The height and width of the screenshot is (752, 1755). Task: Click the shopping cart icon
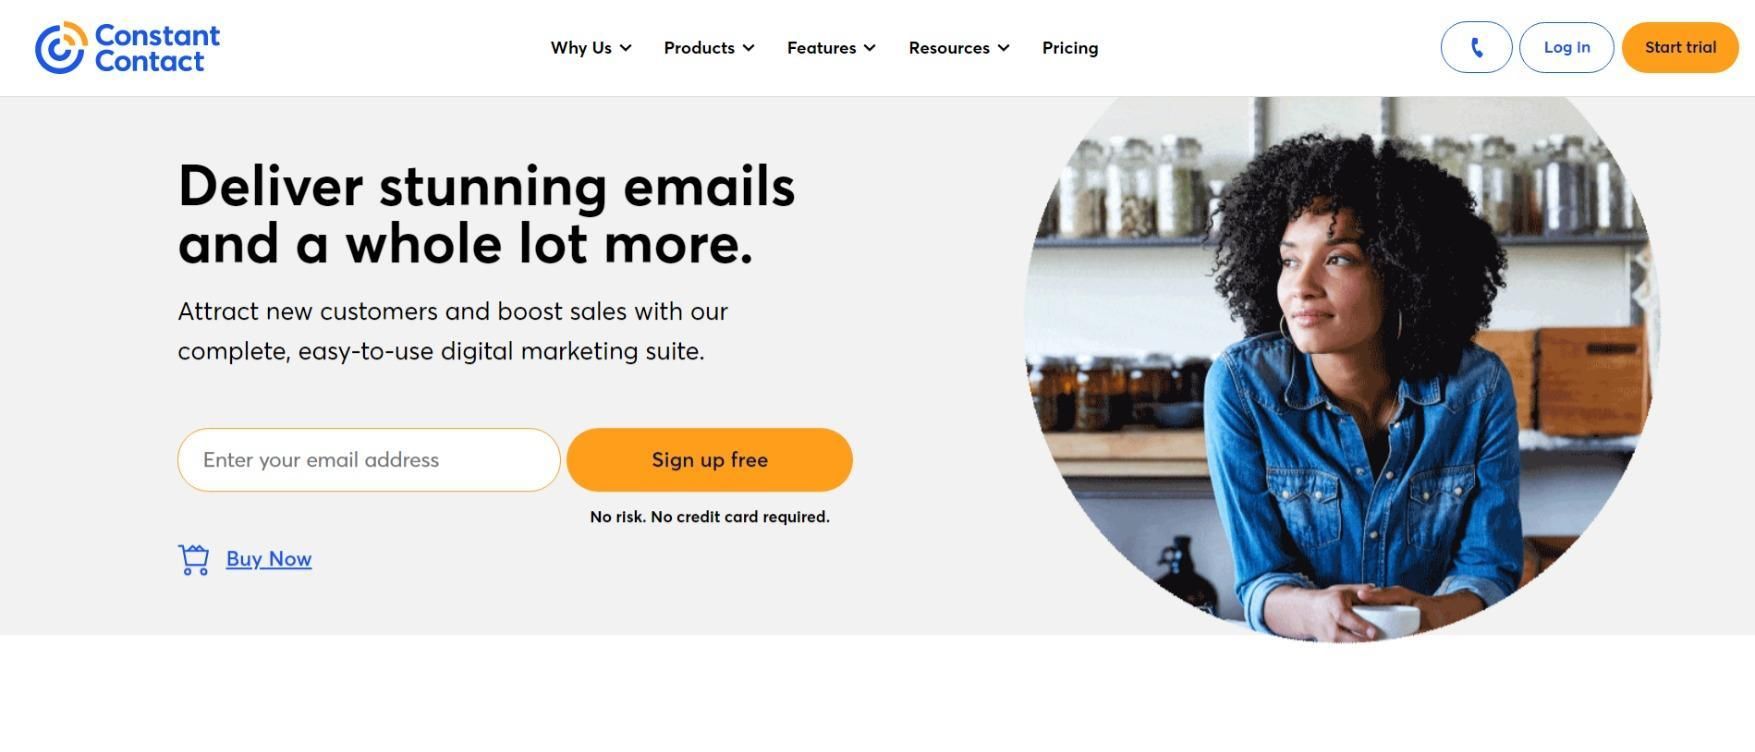click(194, 560)
